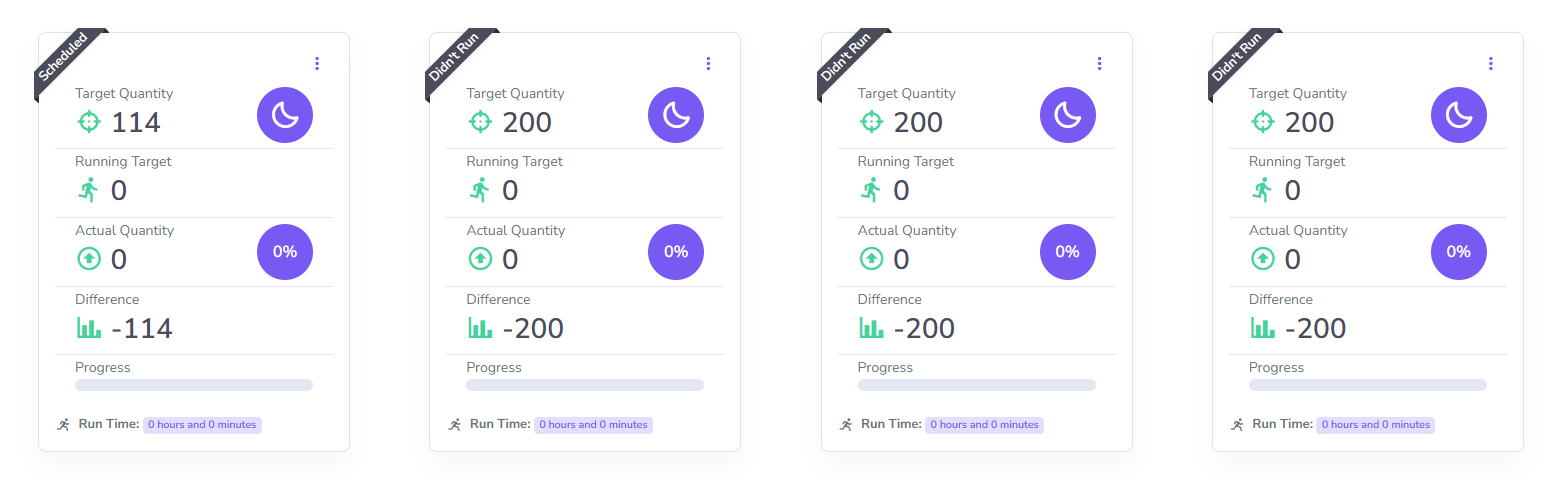
Task: Click the Run Time tag on the Scheduled card
Action: tap(202, 425)
